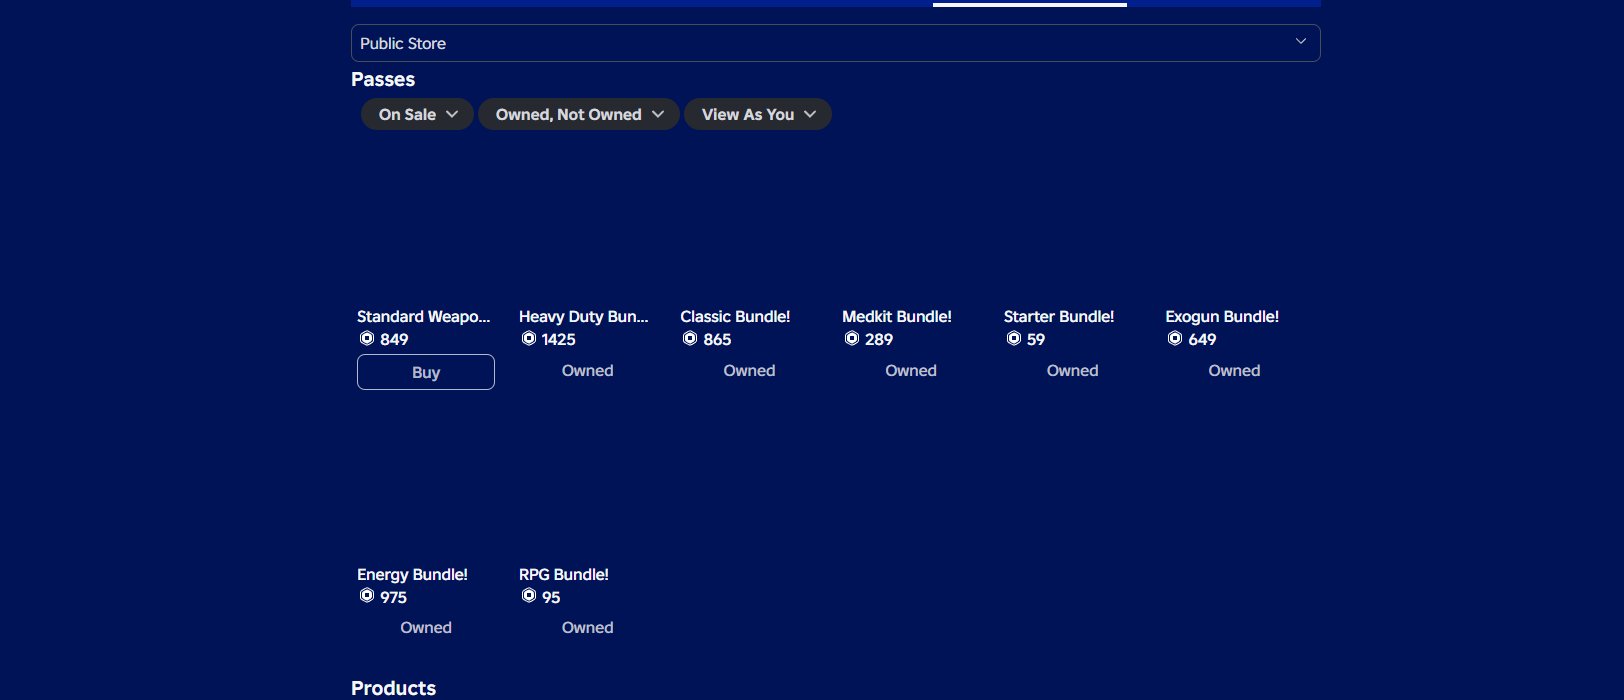The image size is (1624, 700).
Task: Select the Medkit Bundle! pass title
Action: point(897,316)
